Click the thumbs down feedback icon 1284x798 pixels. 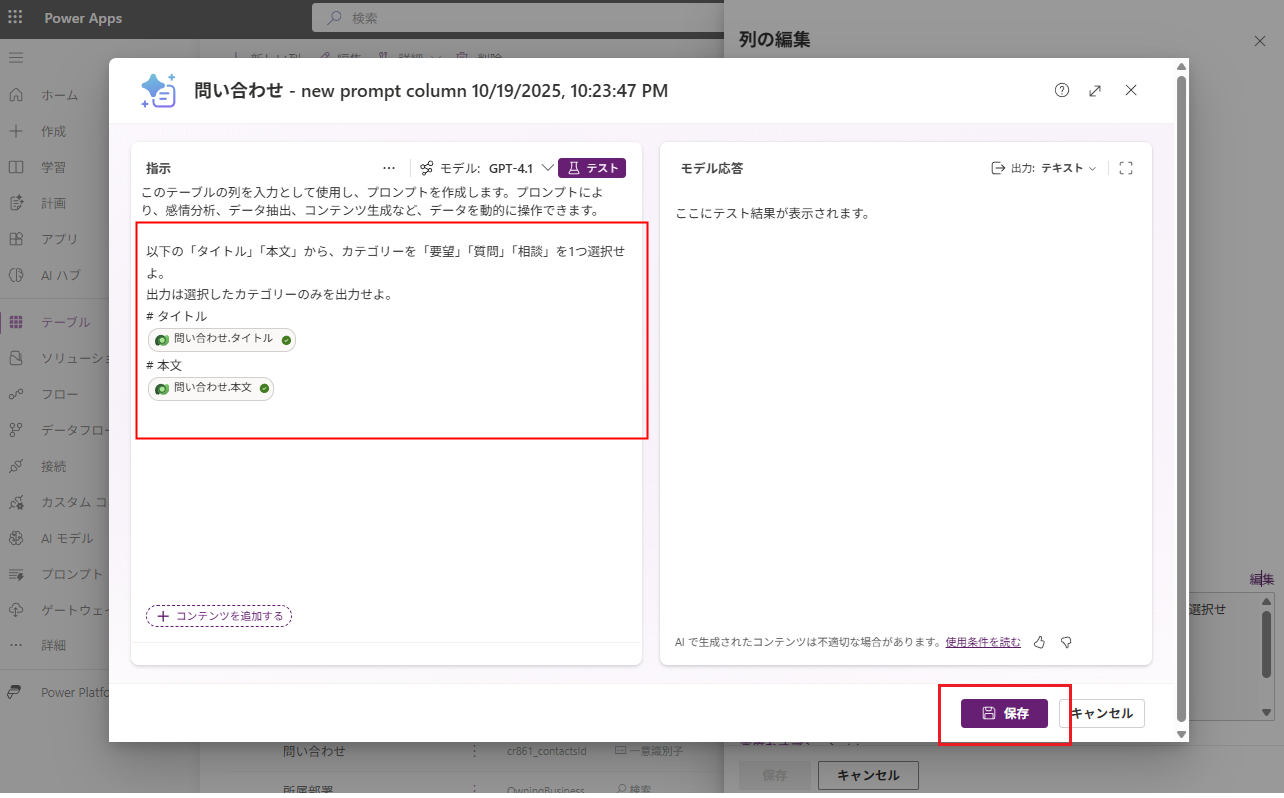coord(1066,642)
